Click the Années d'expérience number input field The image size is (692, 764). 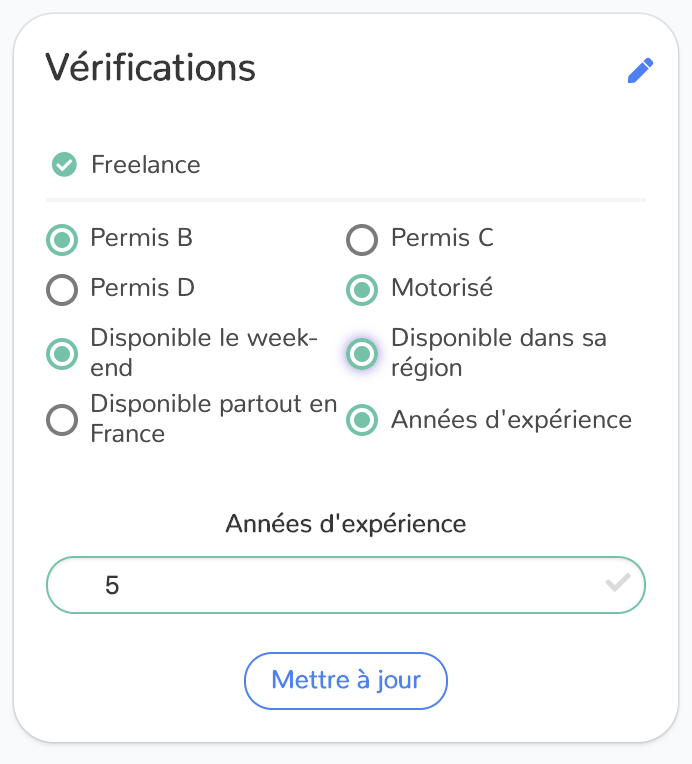click(x=346, y=585)
